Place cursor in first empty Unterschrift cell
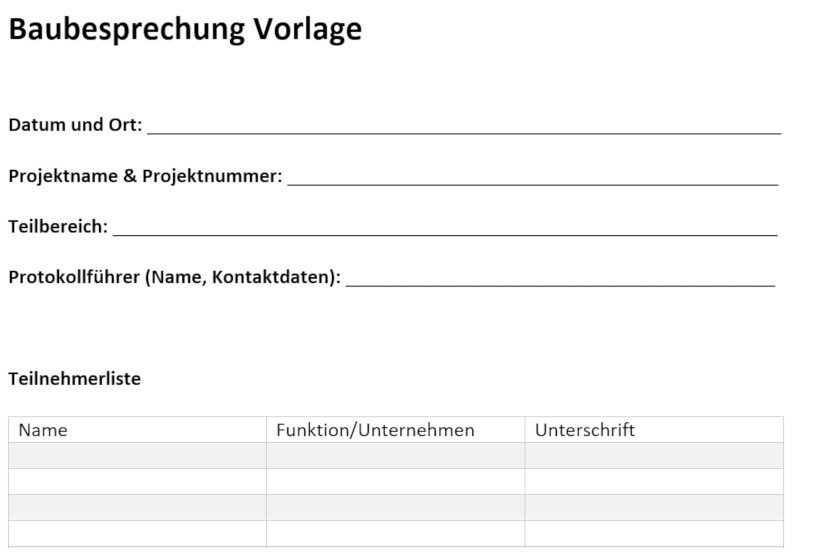826x552 pixels. point(653,456)
